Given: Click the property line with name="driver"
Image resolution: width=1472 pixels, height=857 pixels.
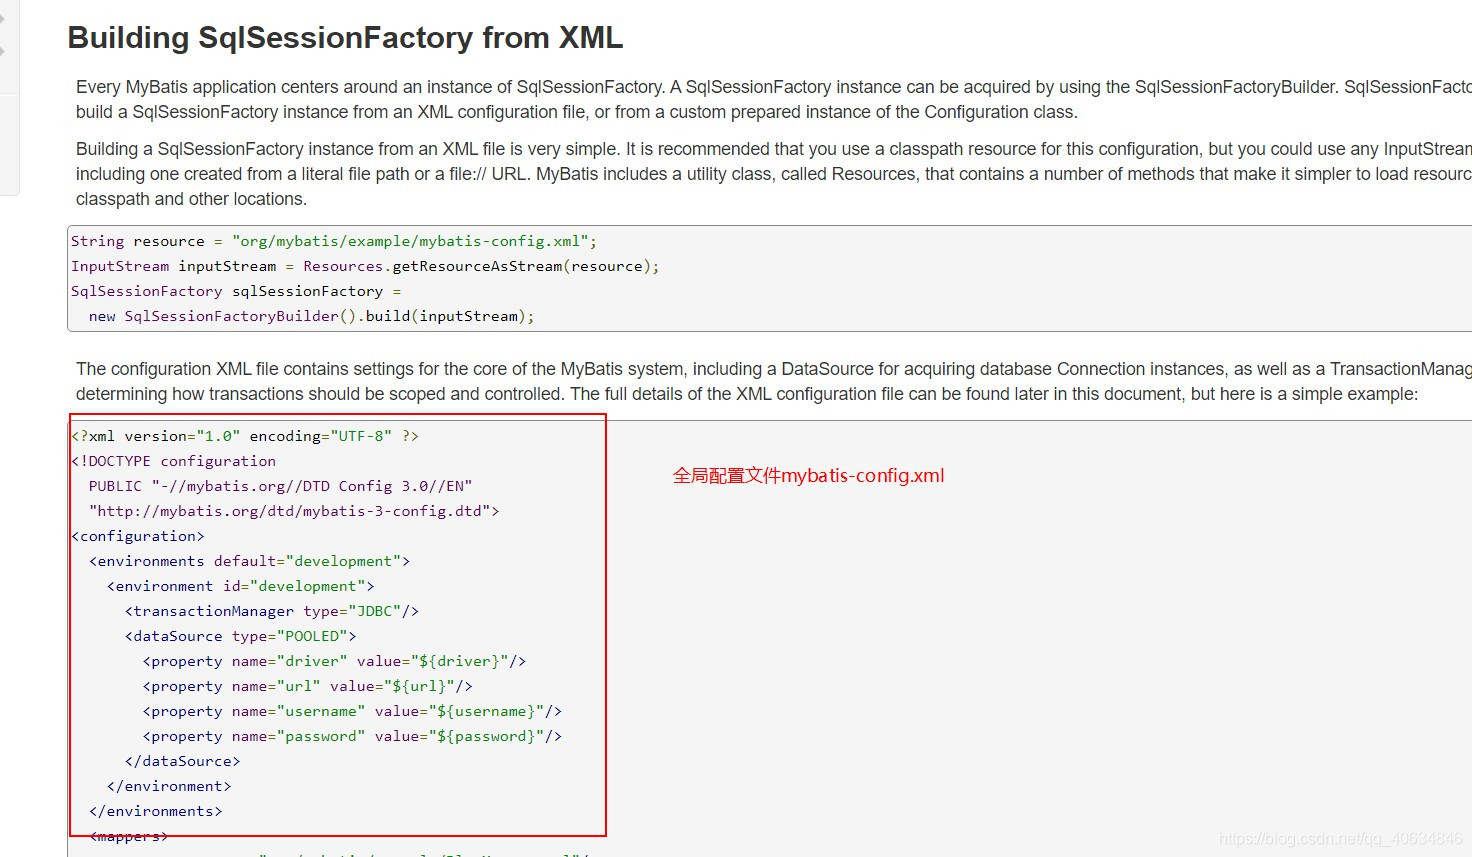Looking at the screenshot, I should coord(335,661).
